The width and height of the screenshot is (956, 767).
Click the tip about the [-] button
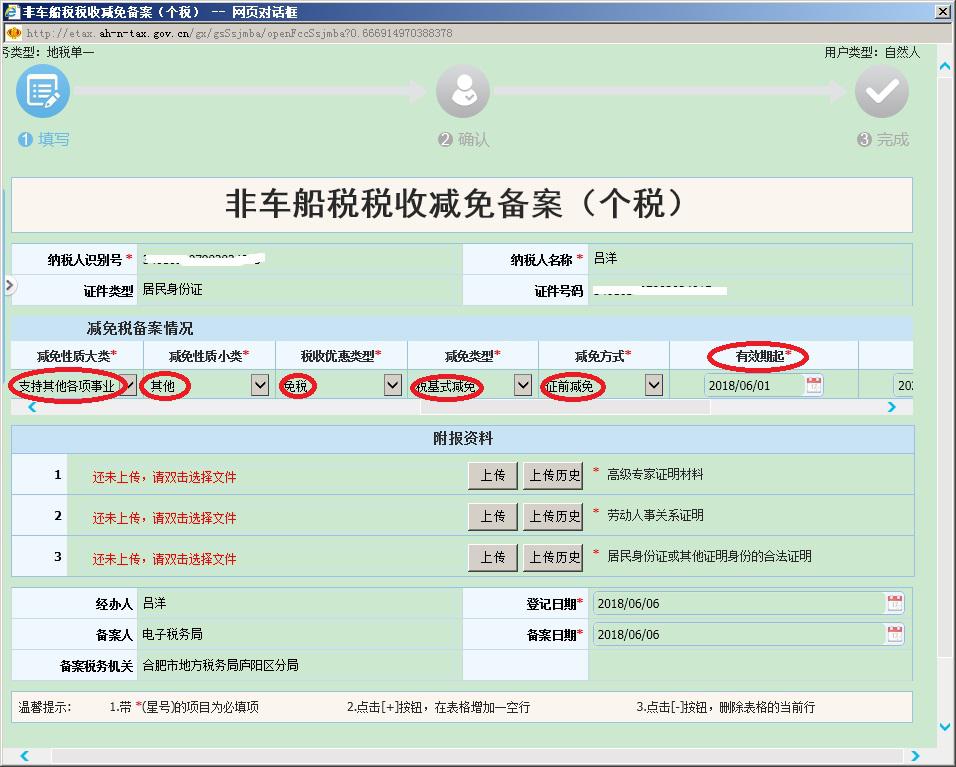point(726,707)
